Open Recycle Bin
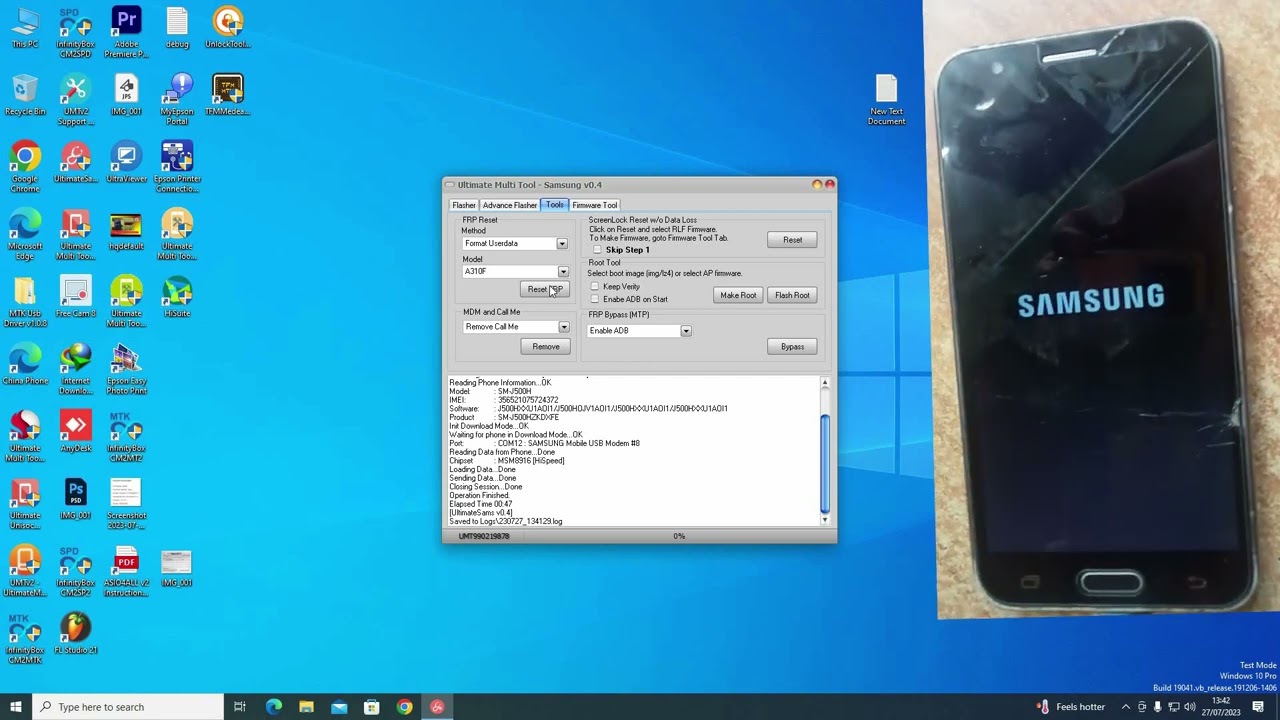Screen dimensions: 1280x720 pyautogui.click(x=25, y=95)
